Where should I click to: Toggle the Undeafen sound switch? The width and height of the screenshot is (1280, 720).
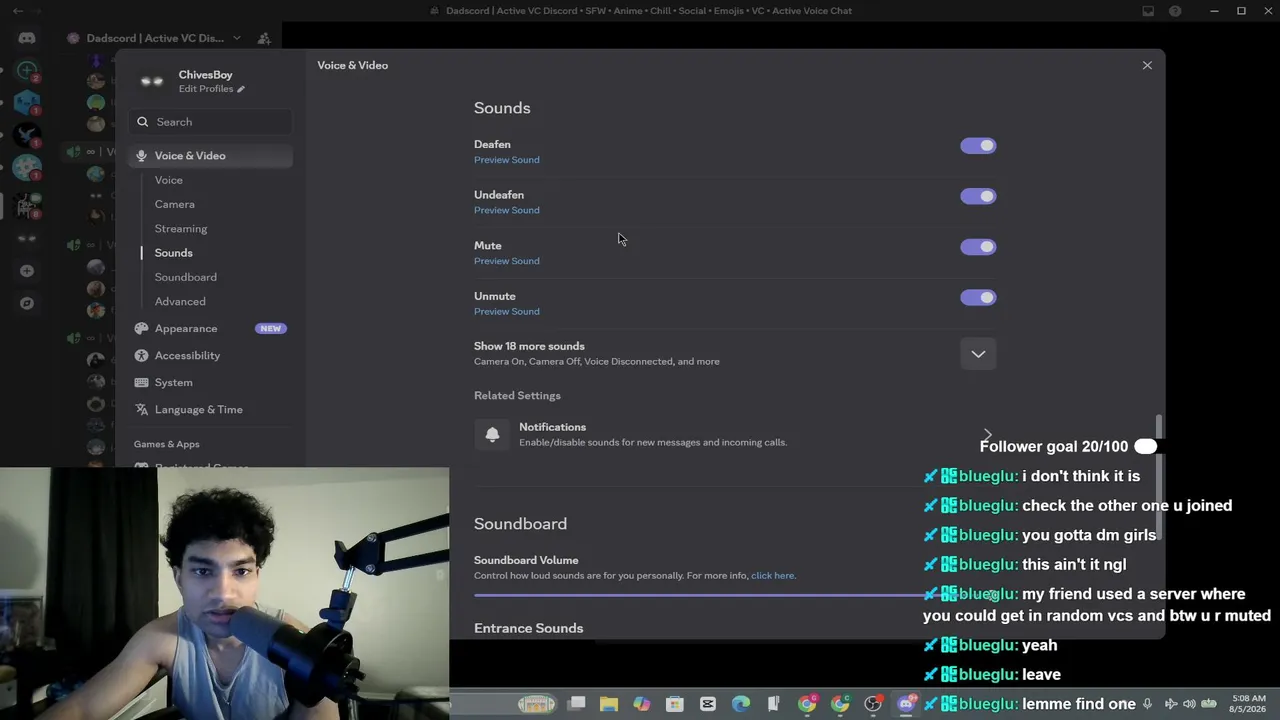[x=978, y=196]
